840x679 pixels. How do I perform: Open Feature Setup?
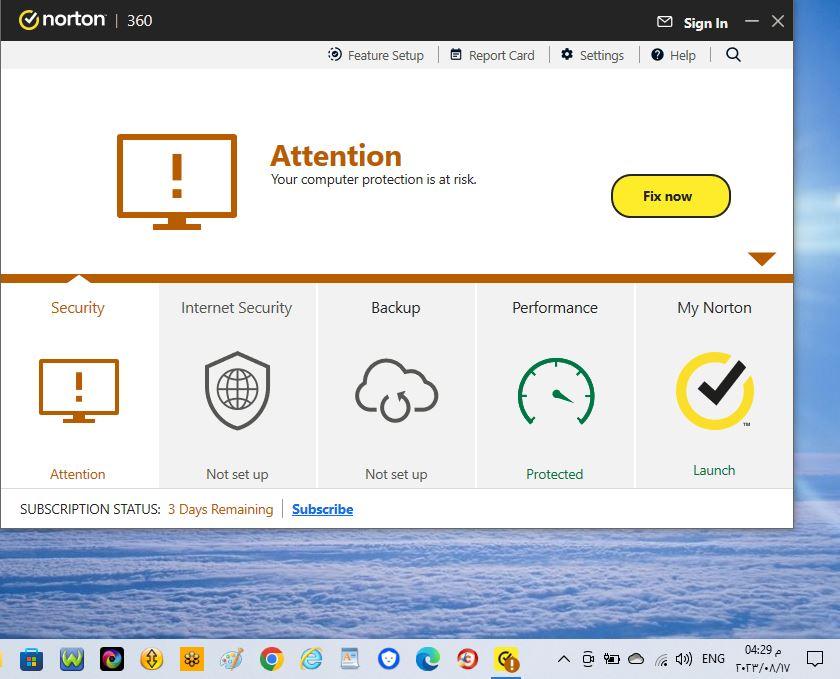pyautogui.click(x=376, y=55)
